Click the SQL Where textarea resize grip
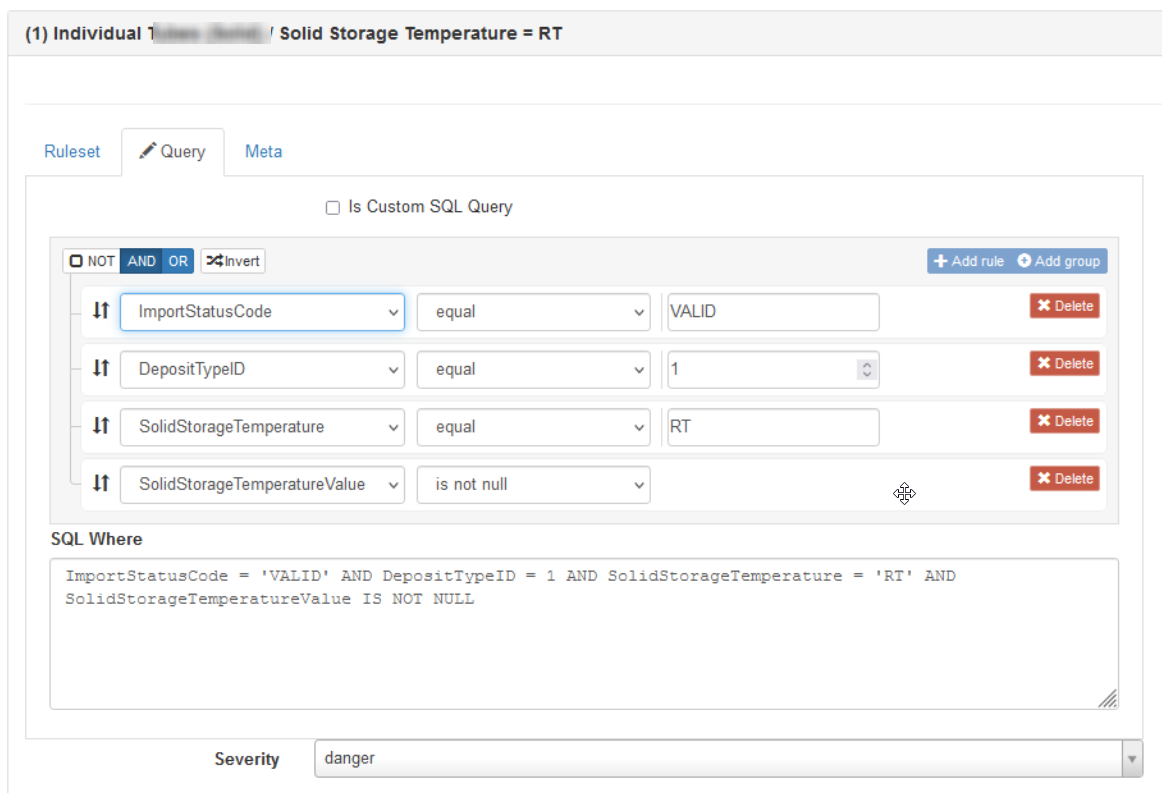 1108,699
